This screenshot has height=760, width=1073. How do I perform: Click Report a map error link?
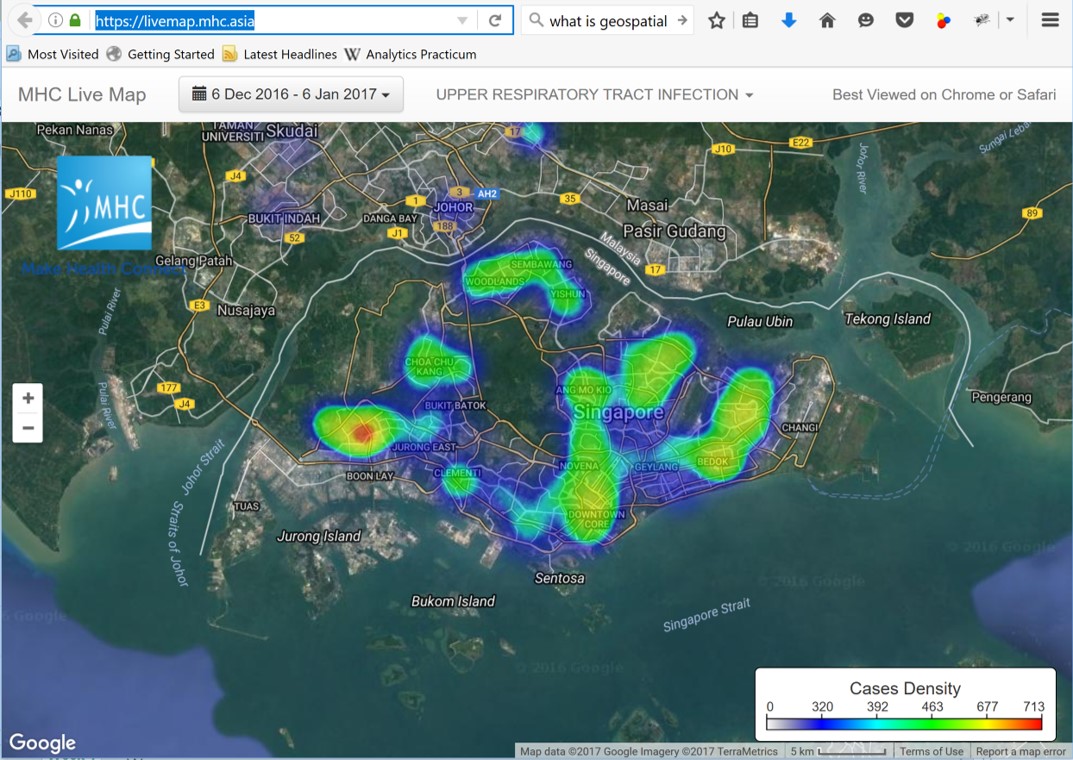click(1020, 751)
